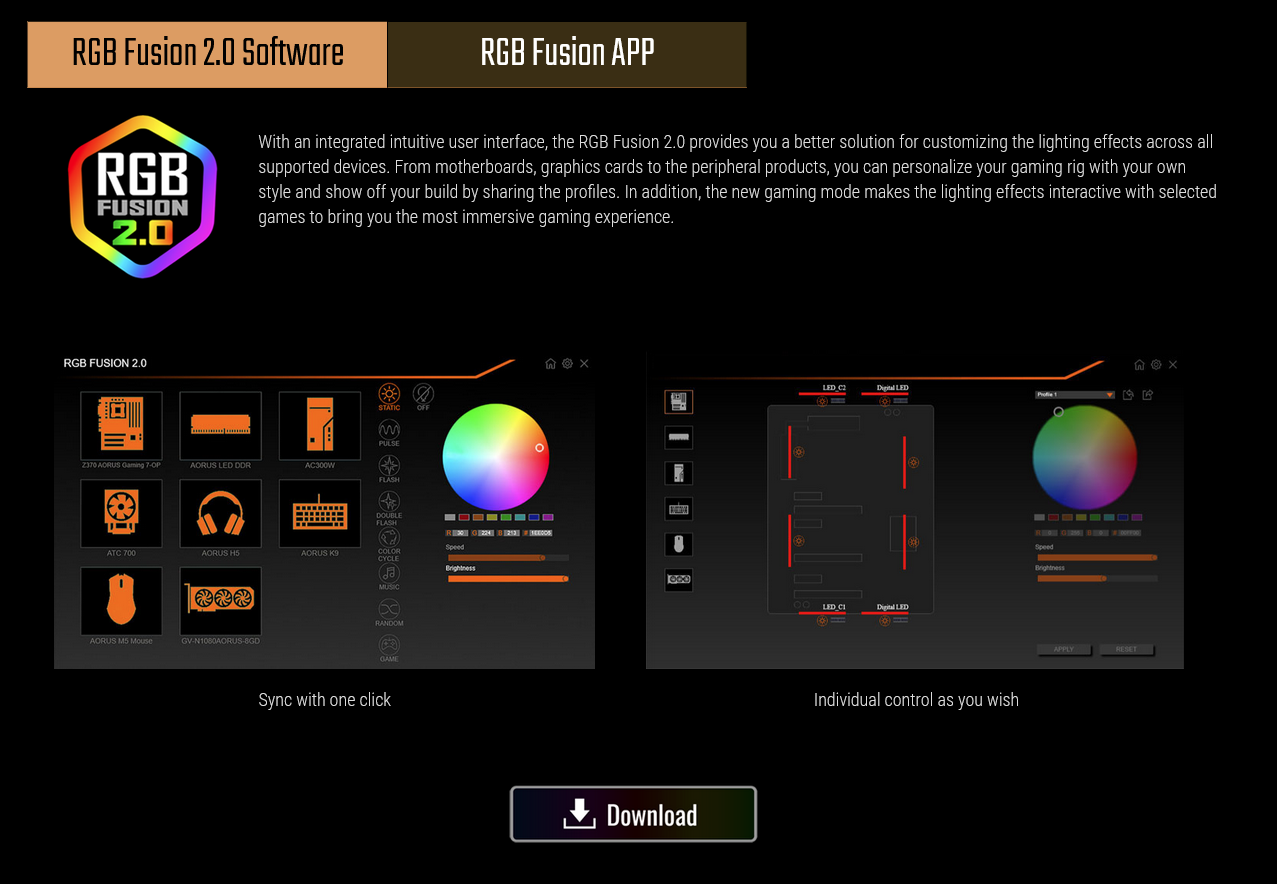The width and height of the screenshot is (1277, 884).
Task: Click the Speed slider in right screenshot
Action: 1097,557
